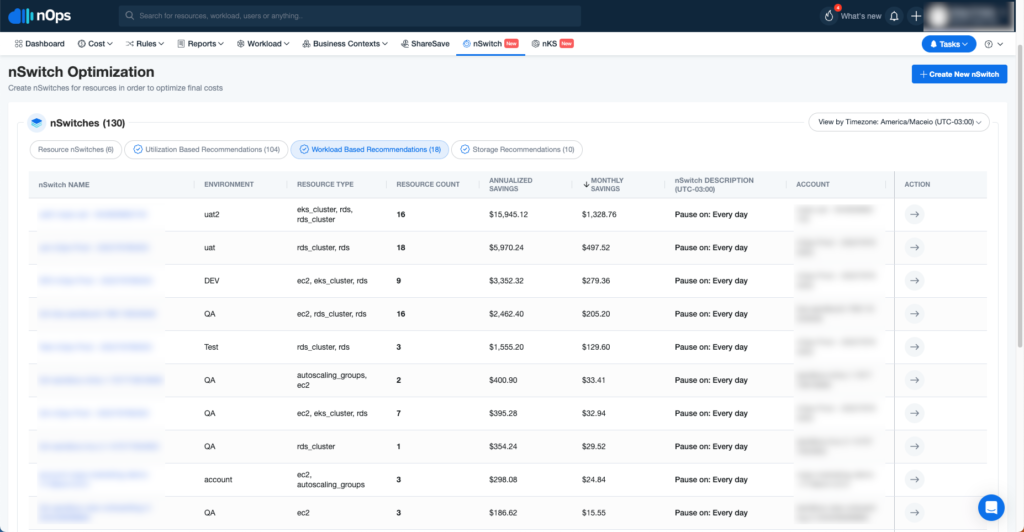Open the DEV row nSwitch name link
Viewport: 1024px width, 532px height.
point(95,281)
